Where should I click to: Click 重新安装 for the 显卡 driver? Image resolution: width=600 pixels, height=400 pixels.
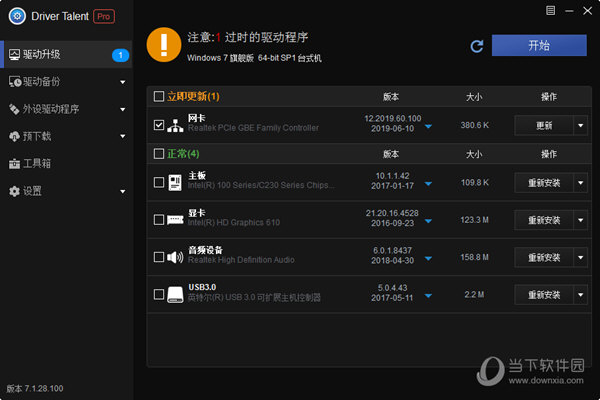(x=544, y=220)
